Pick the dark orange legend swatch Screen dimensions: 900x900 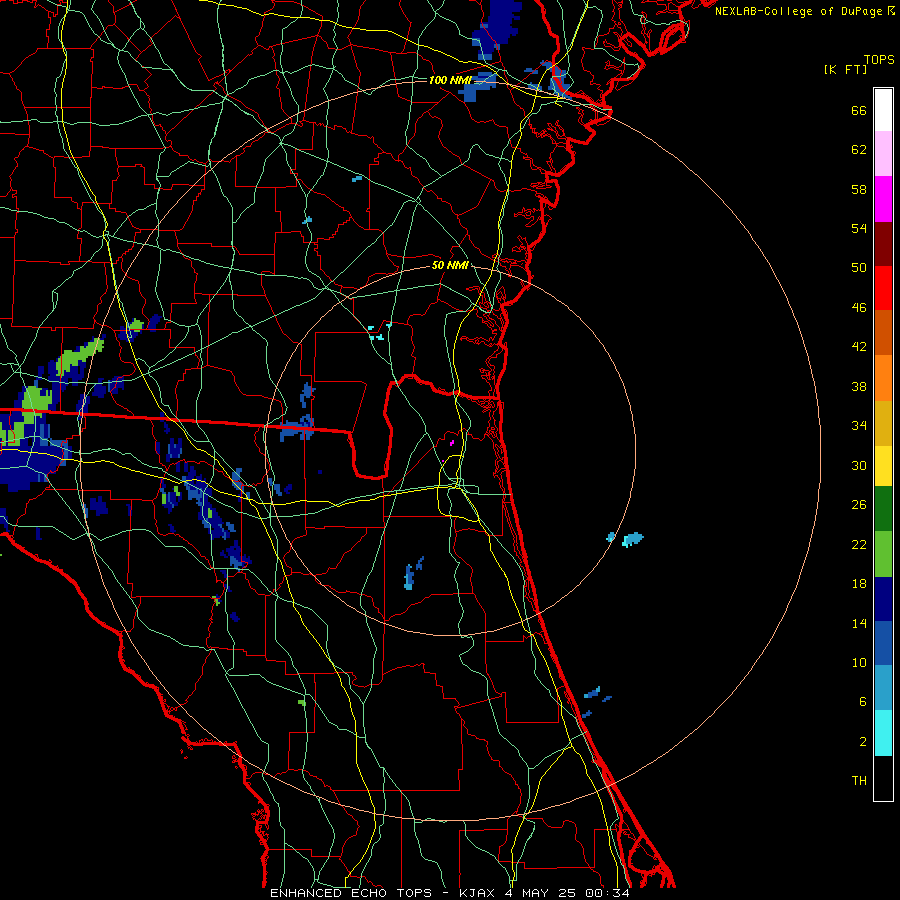pyautogui.click(x=883, y=333)
